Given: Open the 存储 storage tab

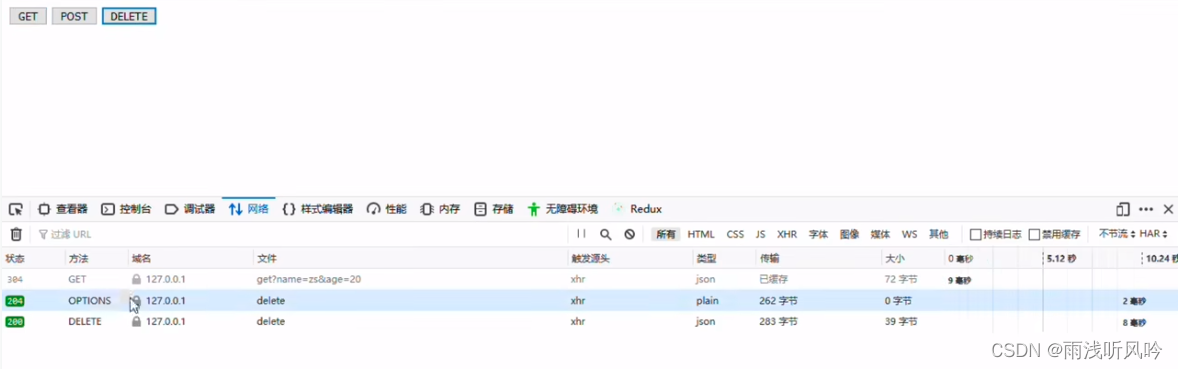Looking at the screenshot, I should [x=494, y=209].
